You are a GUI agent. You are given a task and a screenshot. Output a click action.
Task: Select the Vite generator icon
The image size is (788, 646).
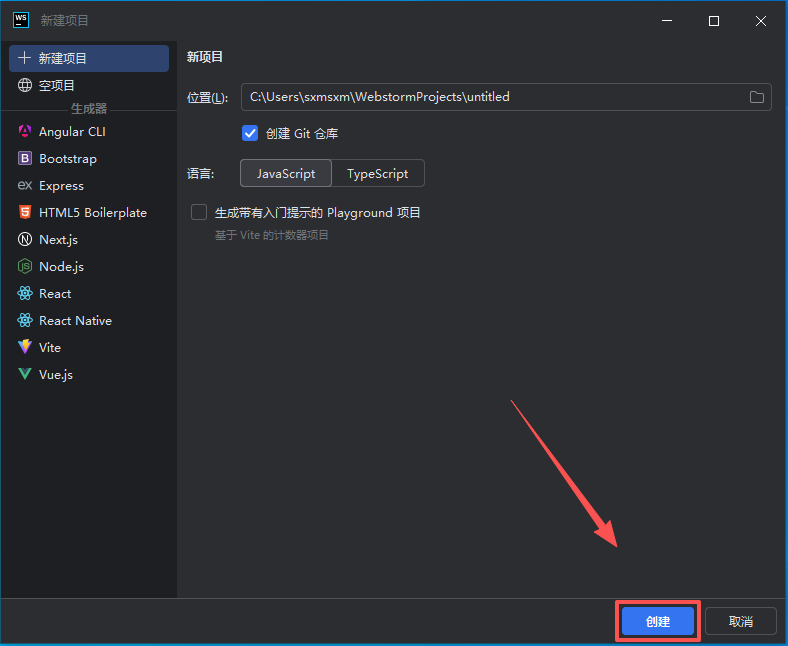click(x=25, y=347)
